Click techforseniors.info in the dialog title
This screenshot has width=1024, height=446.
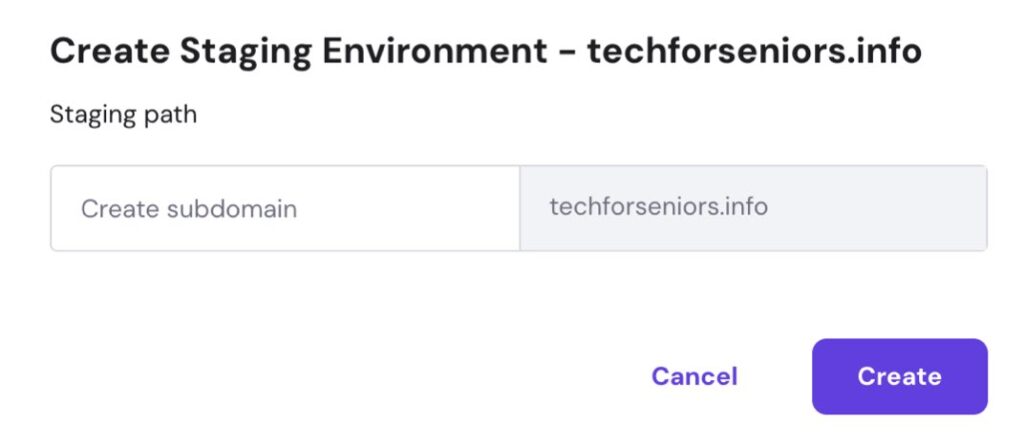tap(754, 51)
